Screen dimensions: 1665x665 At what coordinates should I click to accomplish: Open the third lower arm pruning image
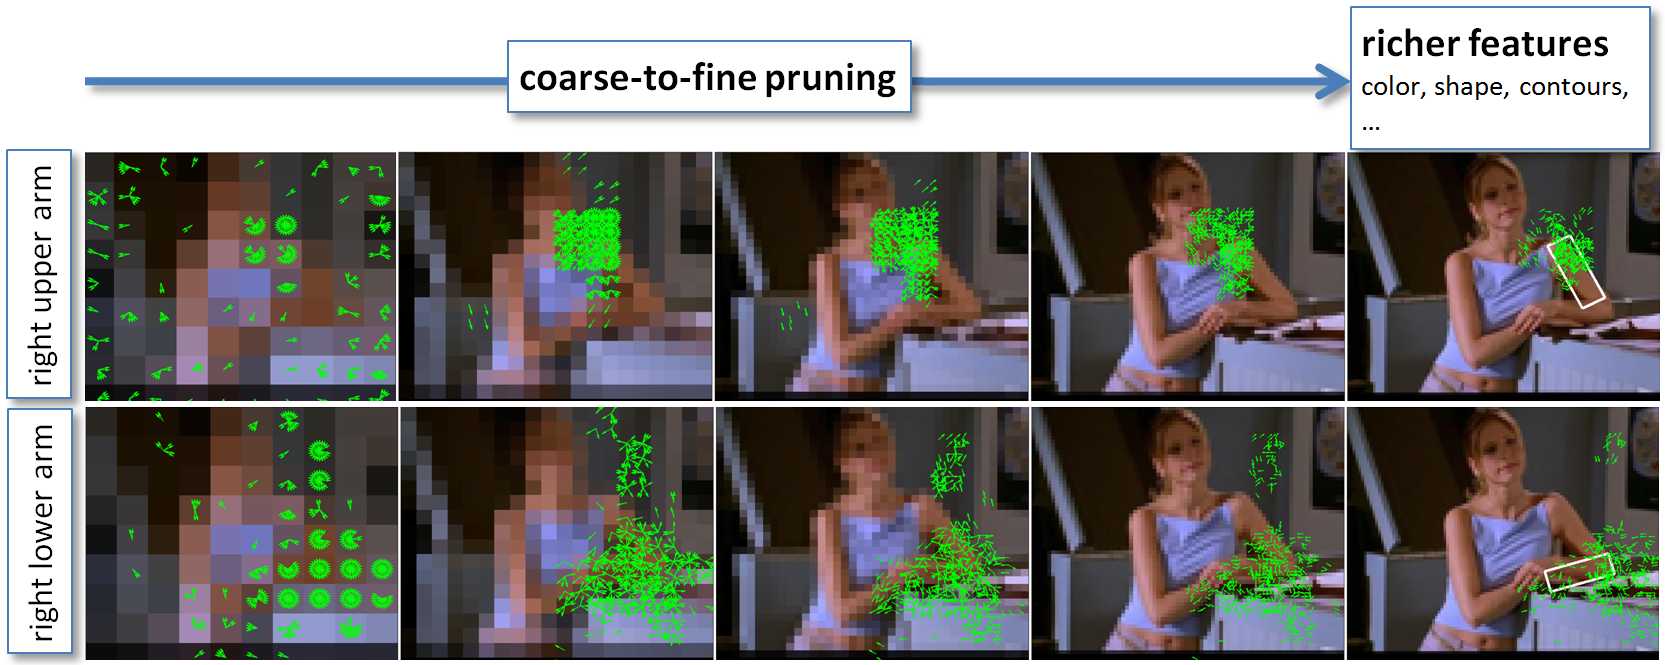click(x=872, y=533)
